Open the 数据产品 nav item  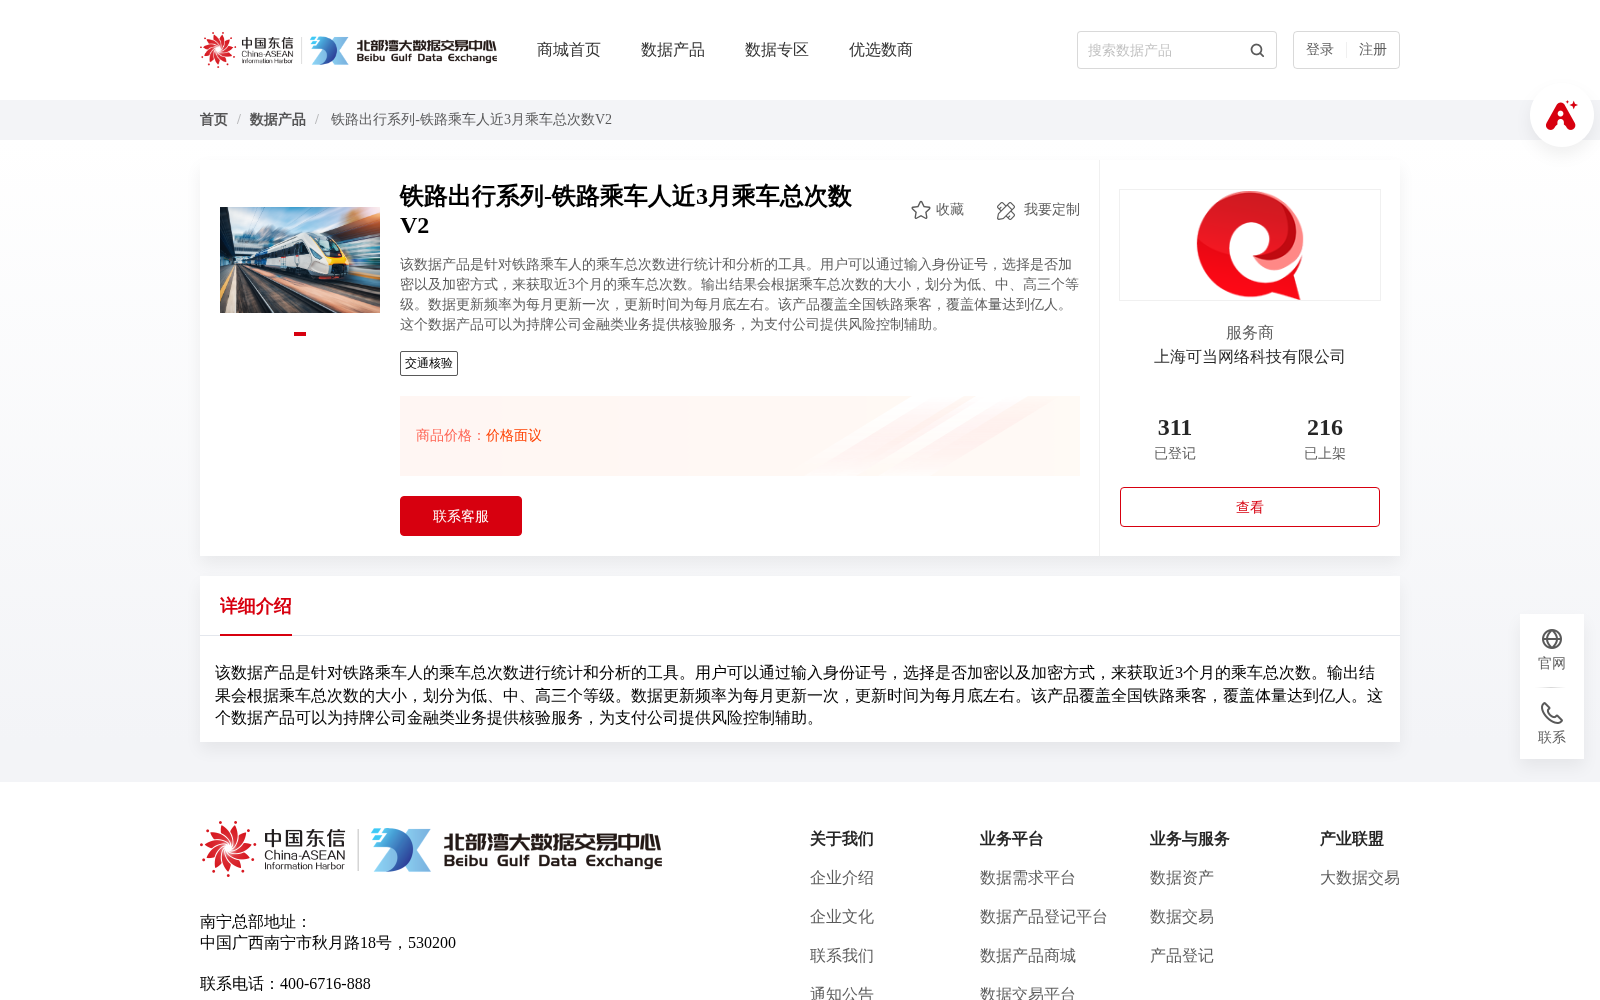click(673, 50)
